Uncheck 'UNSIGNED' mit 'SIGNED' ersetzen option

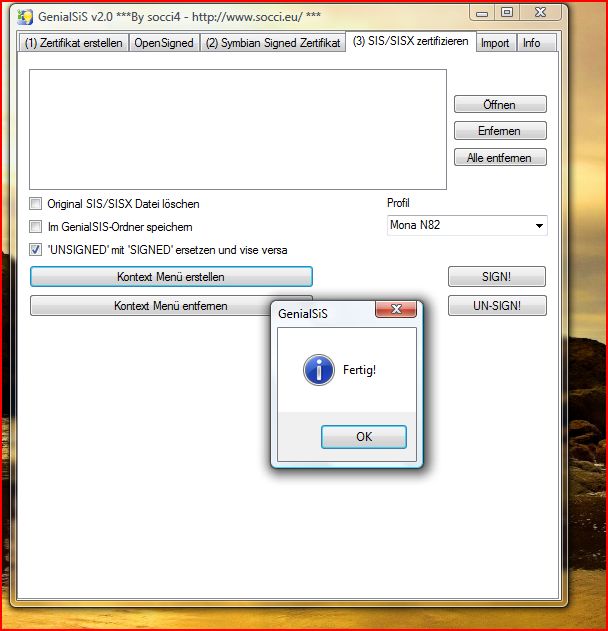[35, 250]
